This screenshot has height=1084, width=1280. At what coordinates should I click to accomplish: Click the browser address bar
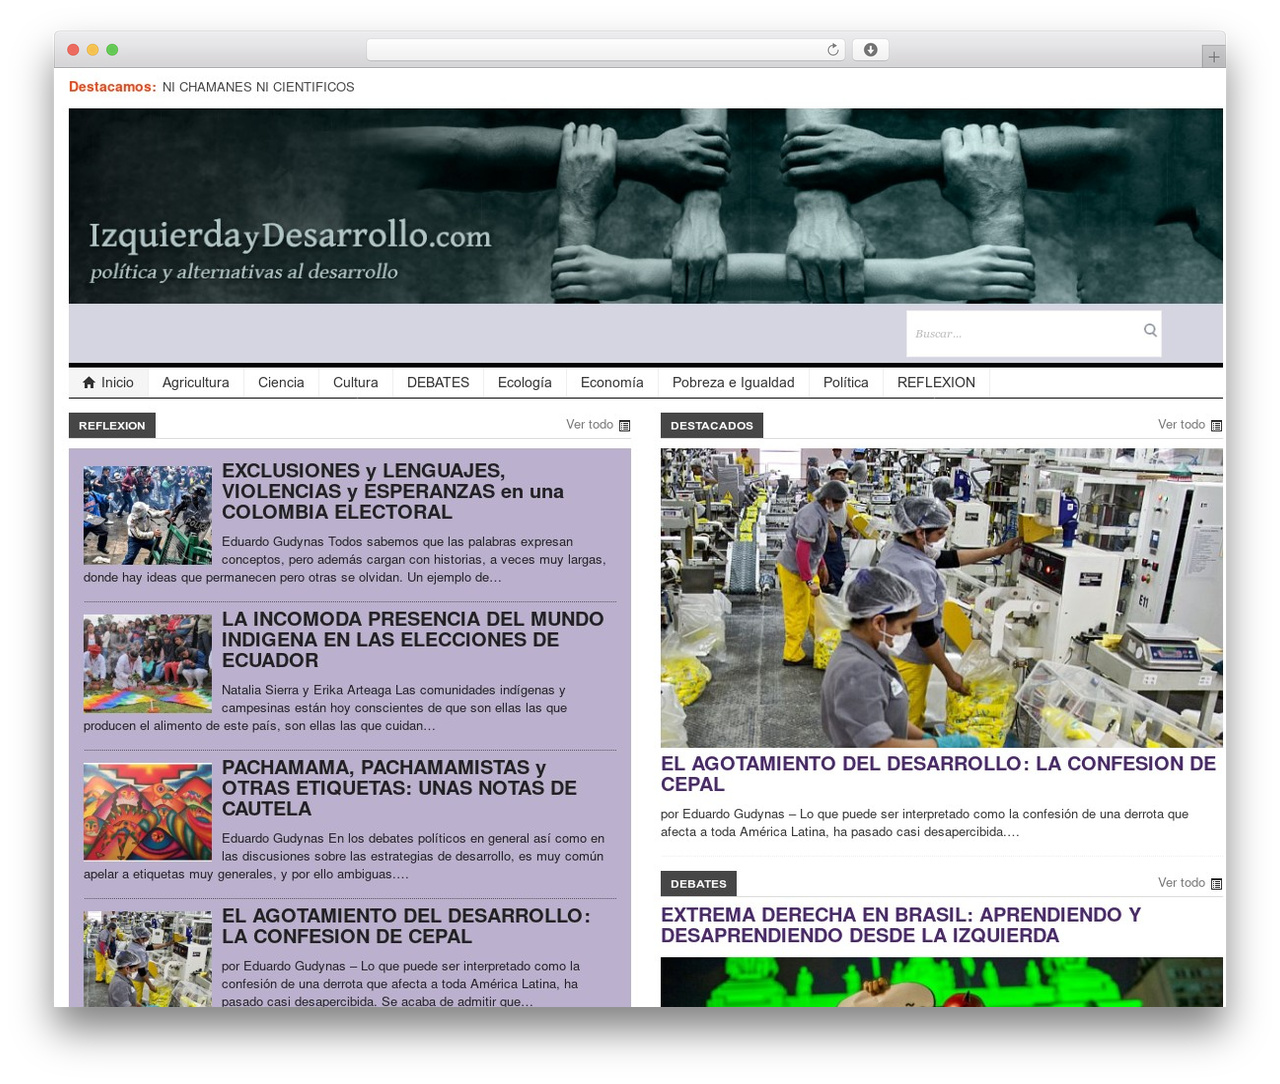pyautogui.click(x=606, y=50)
